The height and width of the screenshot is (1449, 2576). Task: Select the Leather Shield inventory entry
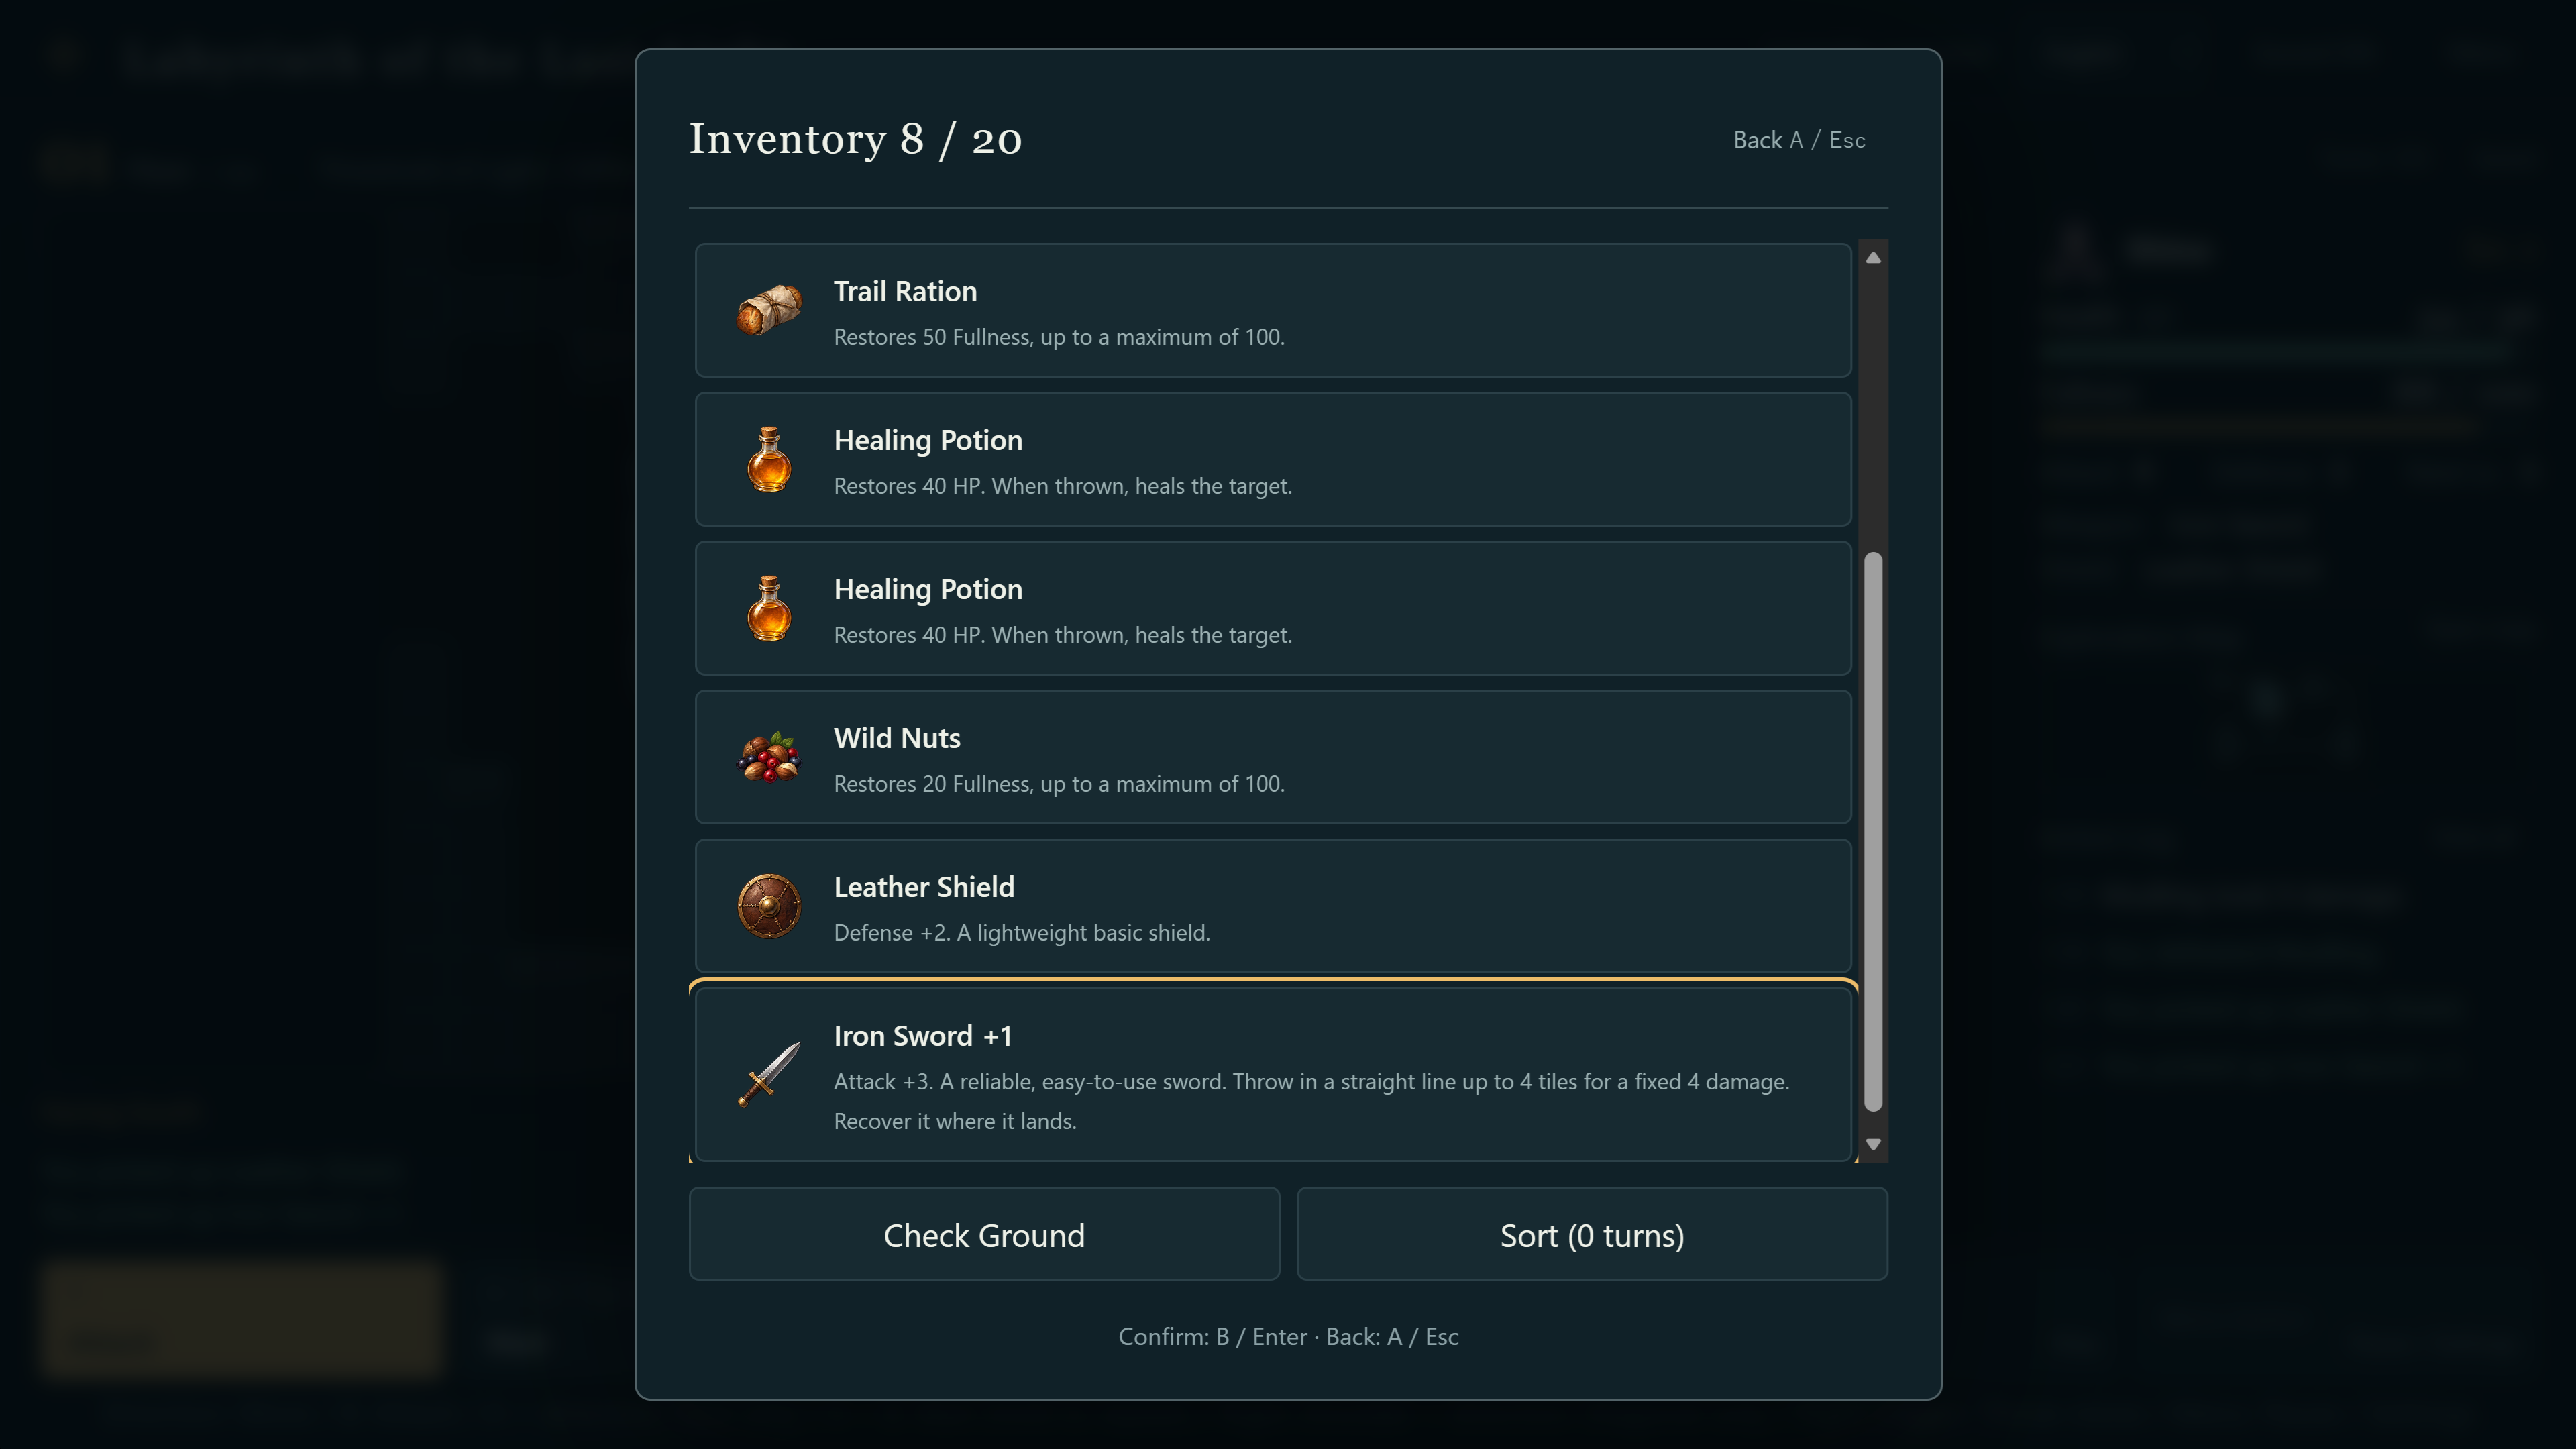click(x=1273, y=906)
